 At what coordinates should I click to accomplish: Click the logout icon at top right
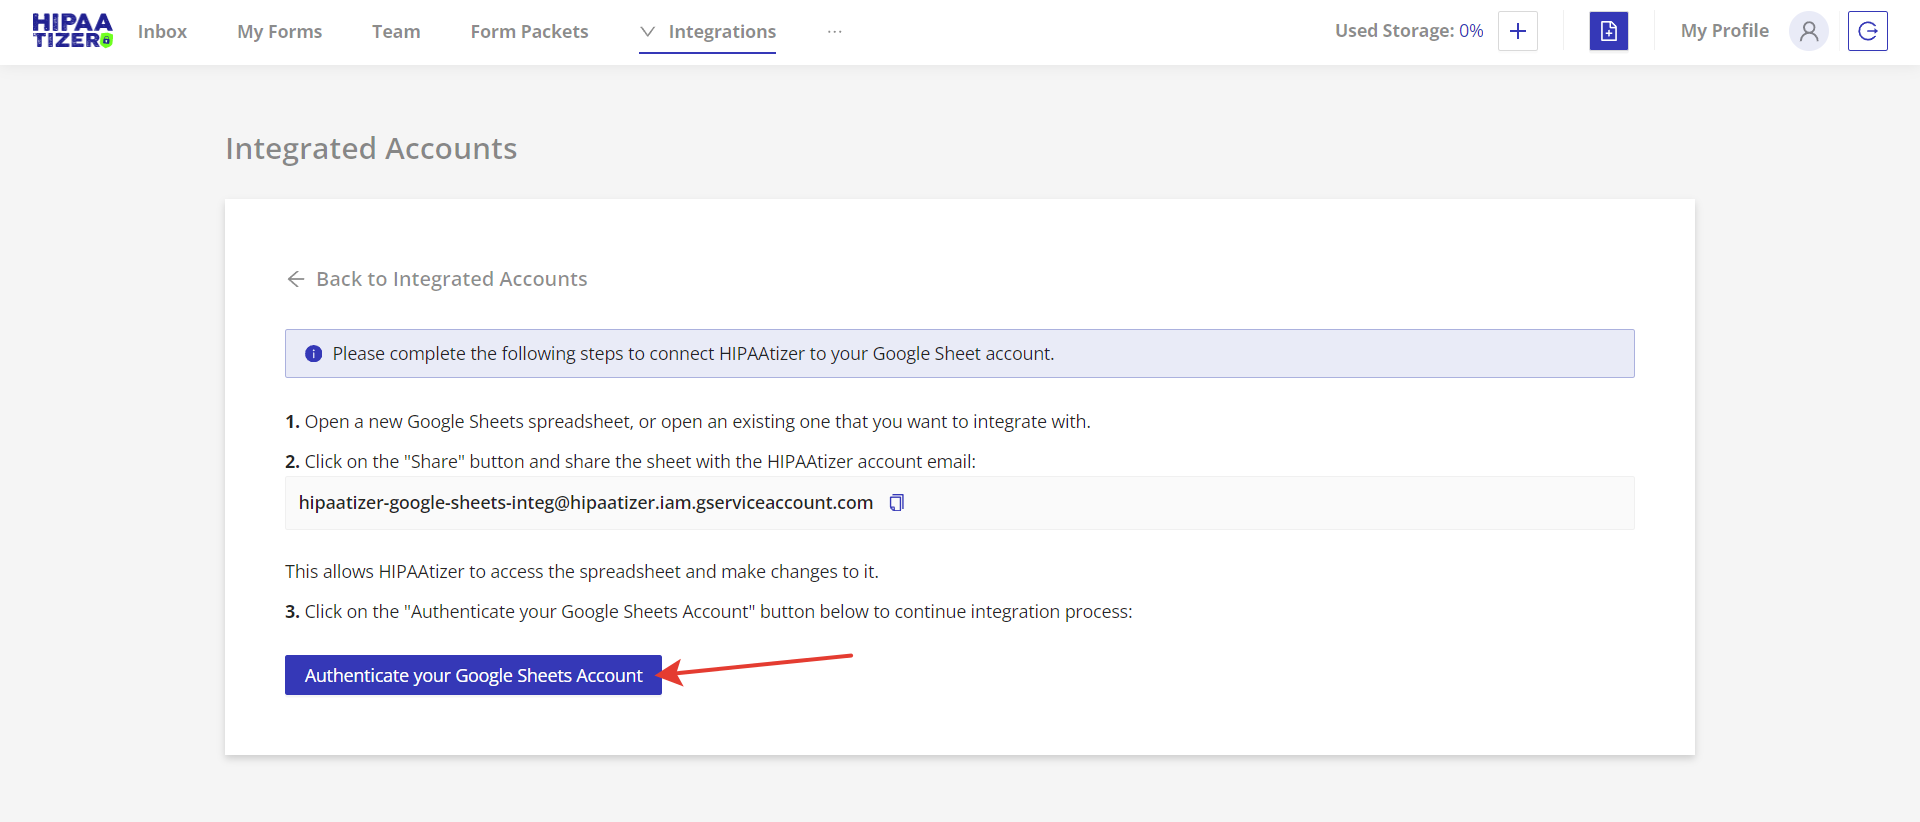coord(1867,31)
